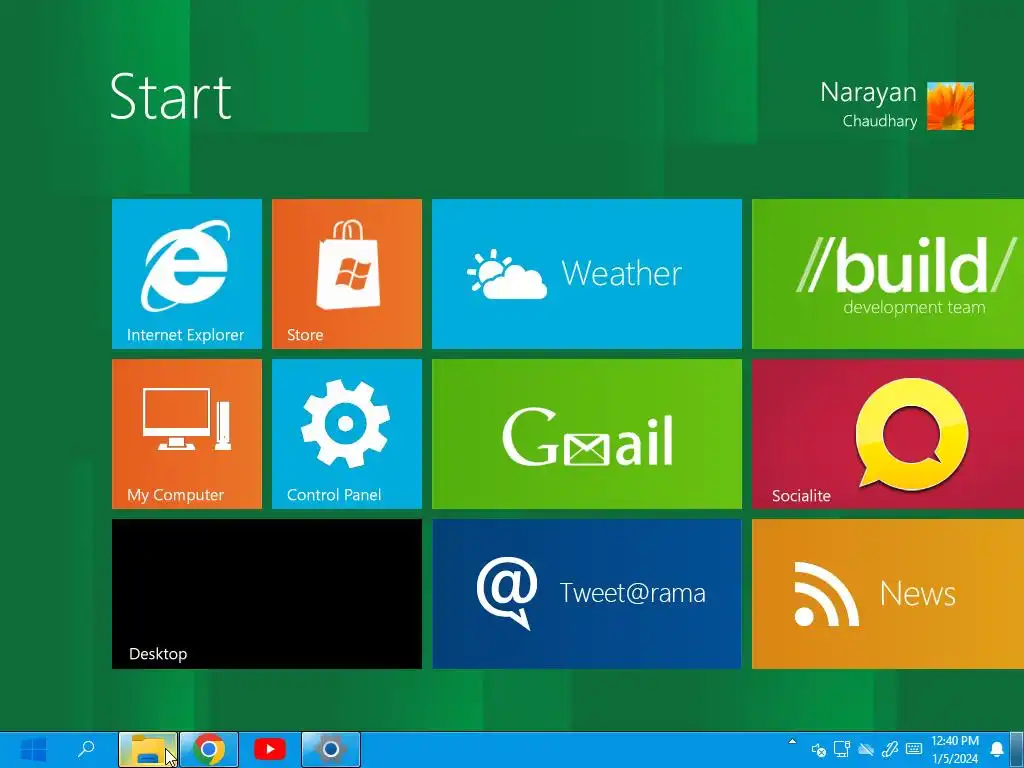This screenshot has height=768, width=1024.
Task: Open the YouTube taskbar icon
Action: (270, 749)
